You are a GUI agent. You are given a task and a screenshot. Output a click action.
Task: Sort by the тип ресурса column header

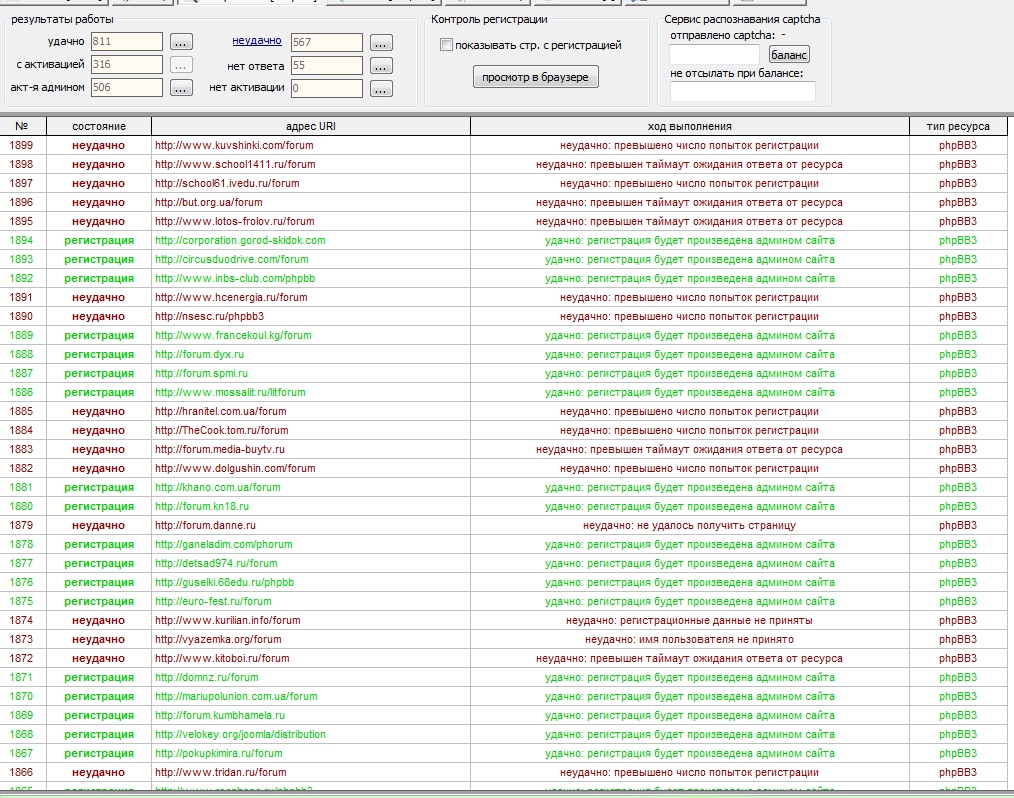tap(958, 126)
